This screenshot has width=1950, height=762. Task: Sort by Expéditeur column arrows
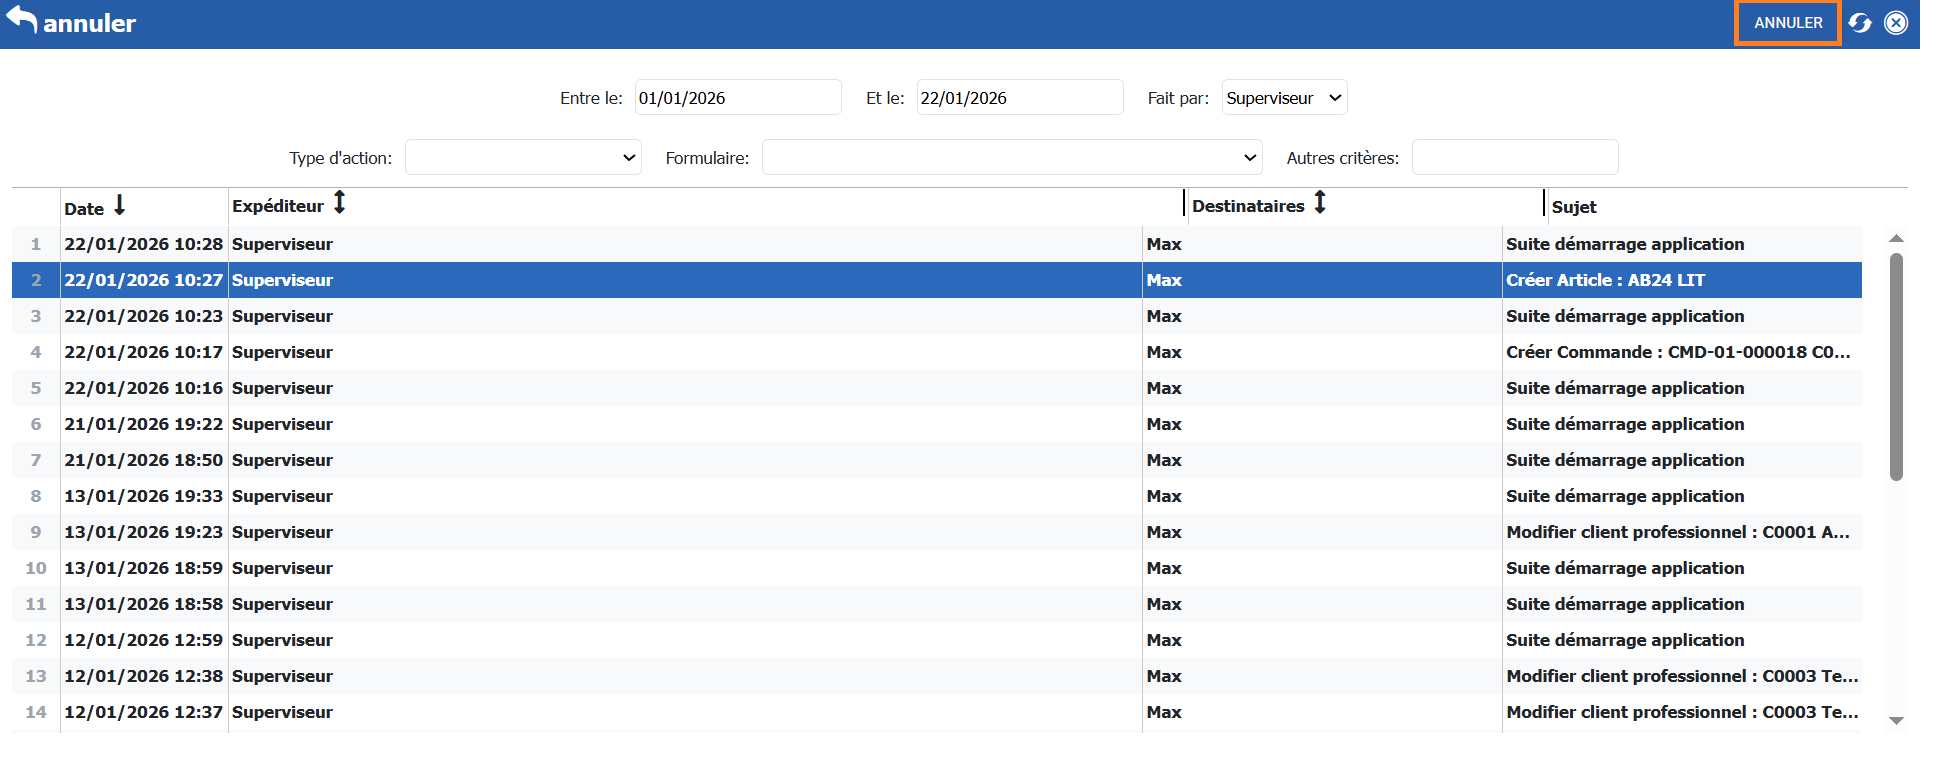pos(340,203)
